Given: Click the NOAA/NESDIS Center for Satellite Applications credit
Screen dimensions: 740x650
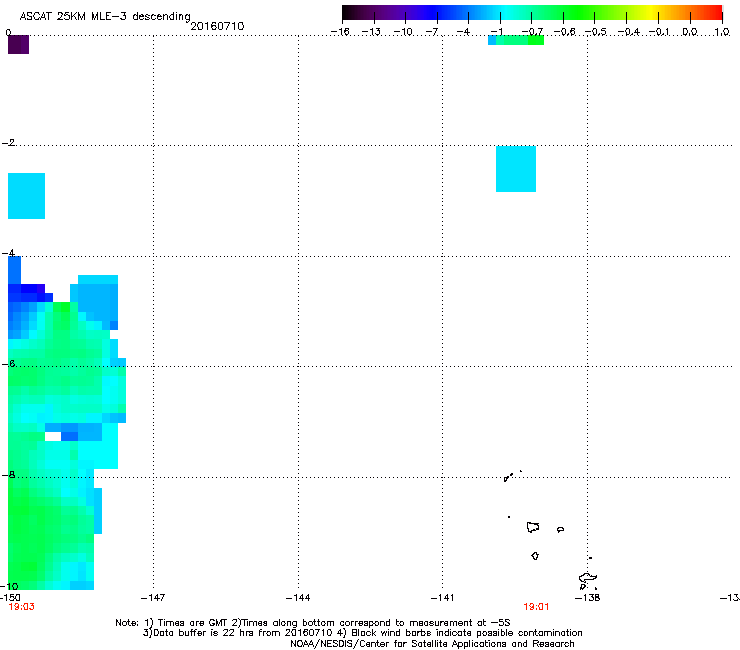Looking at the screenshot, I should pos(432,644).
